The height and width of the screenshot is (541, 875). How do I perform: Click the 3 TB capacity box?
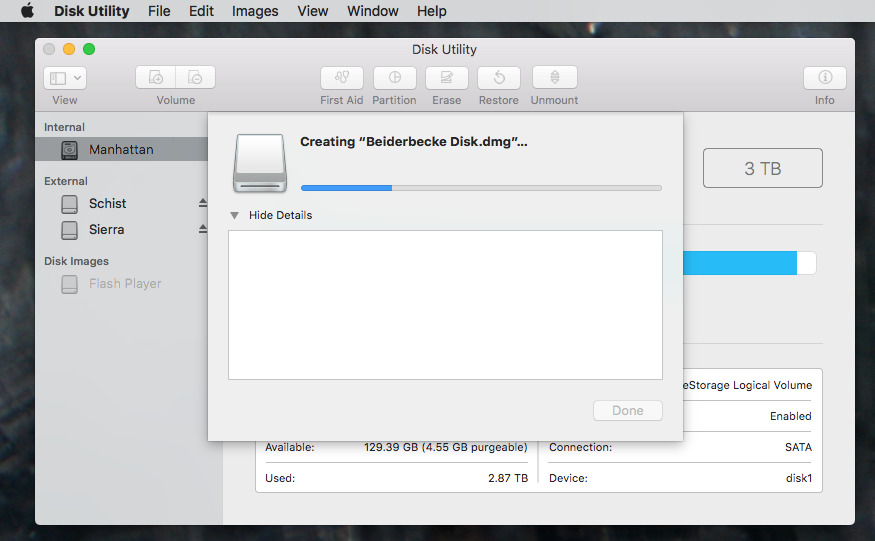point(762,168)
